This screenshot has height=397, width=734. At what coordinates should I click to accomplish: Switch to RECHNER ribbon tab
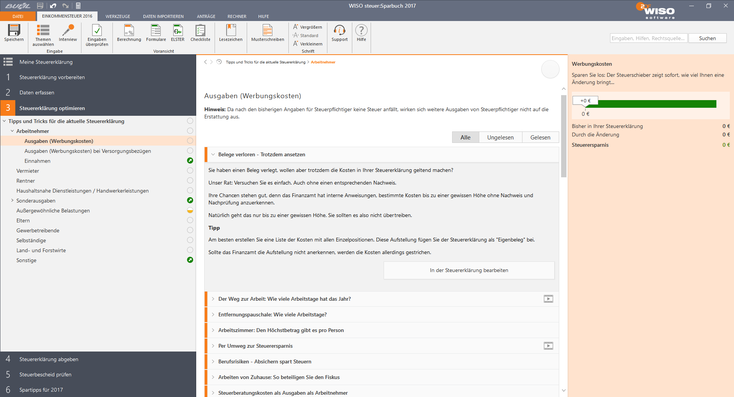236,16
